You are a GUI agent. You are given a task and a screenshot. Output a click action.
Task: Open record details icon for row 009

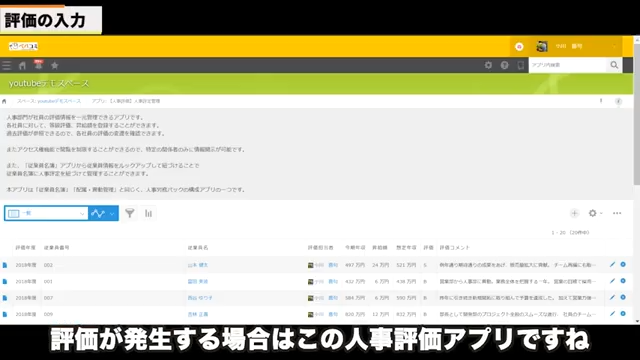(5, 314)
